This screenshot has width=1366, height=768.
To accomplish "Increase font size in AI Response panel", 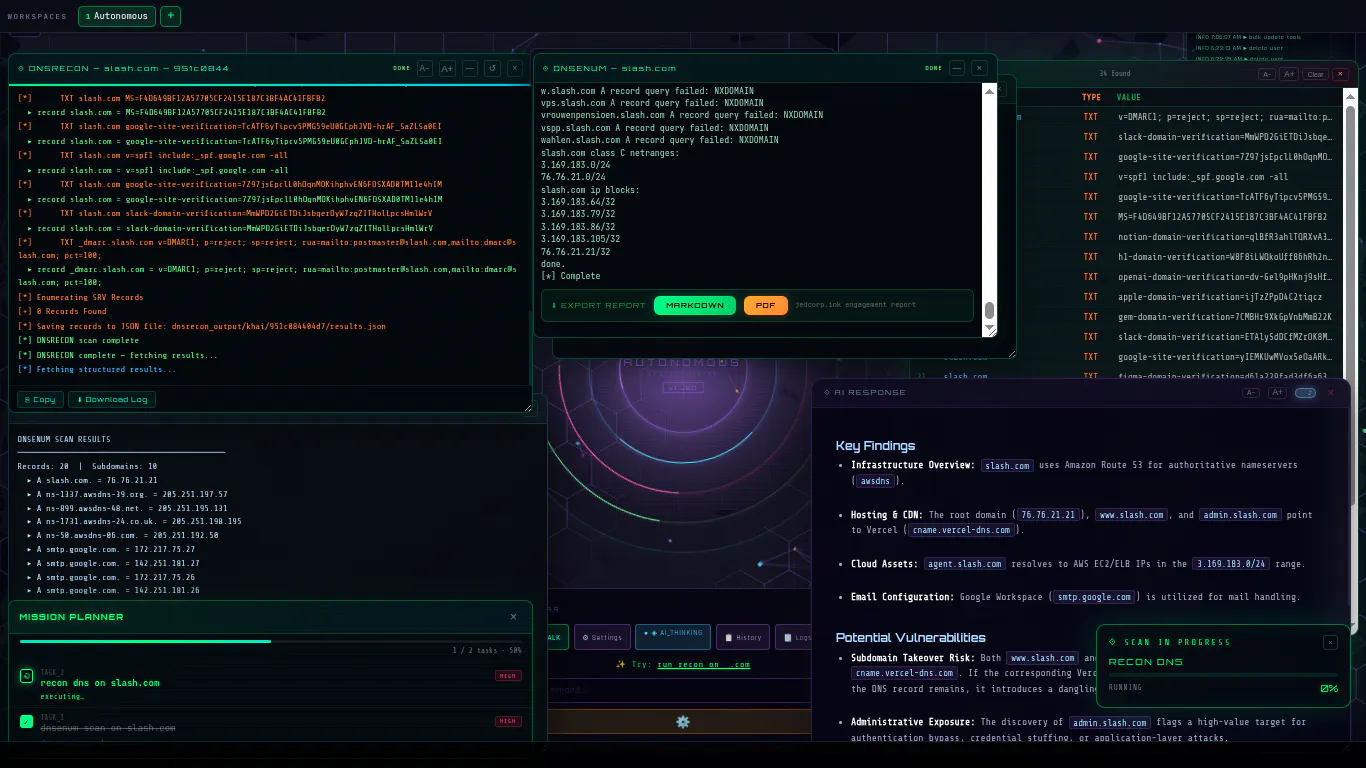I will pos(1277,393).
